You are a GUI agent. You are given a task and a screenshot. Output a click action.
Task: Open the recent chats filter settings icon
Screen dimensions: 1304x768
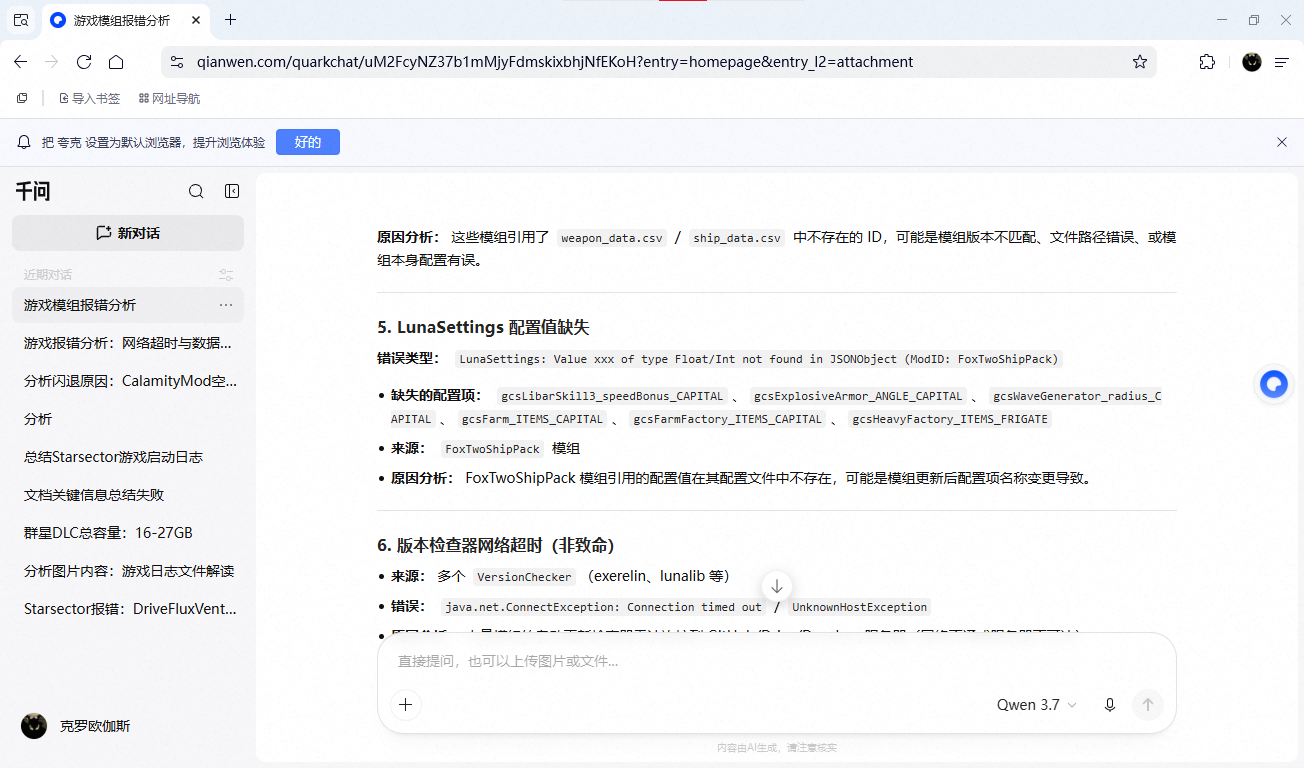pyautogui.click(x=226, y=275)
